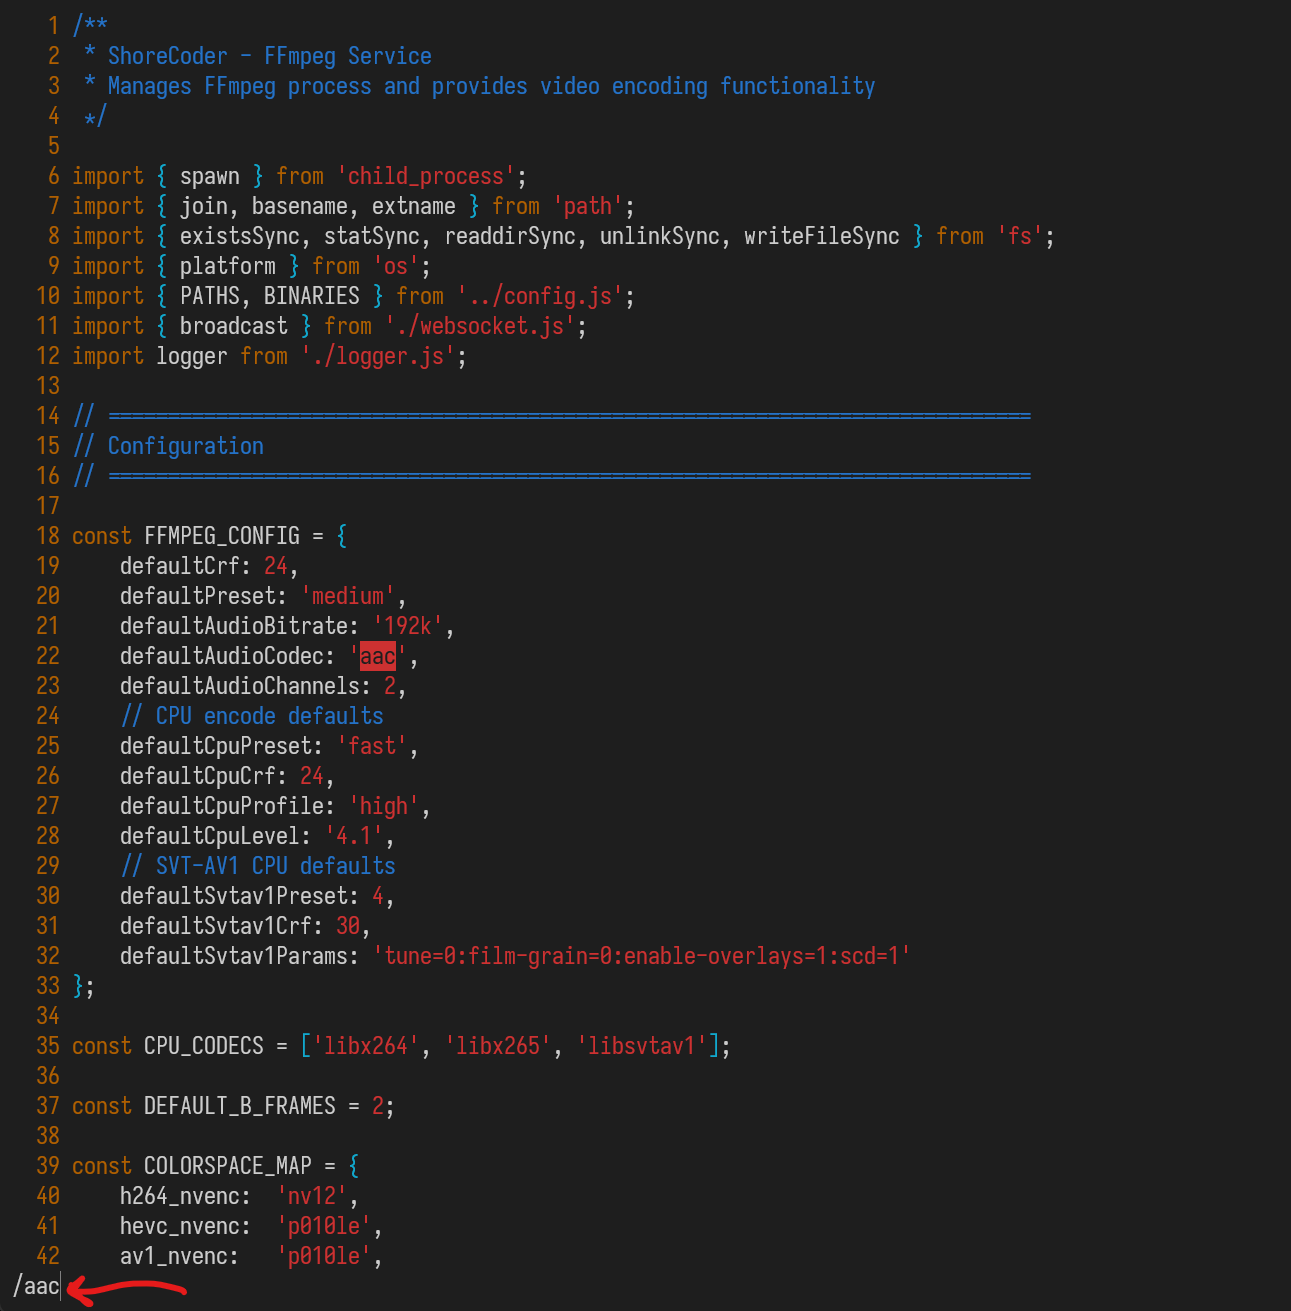Click the existsSync identifier

click(x=240, y=236)
